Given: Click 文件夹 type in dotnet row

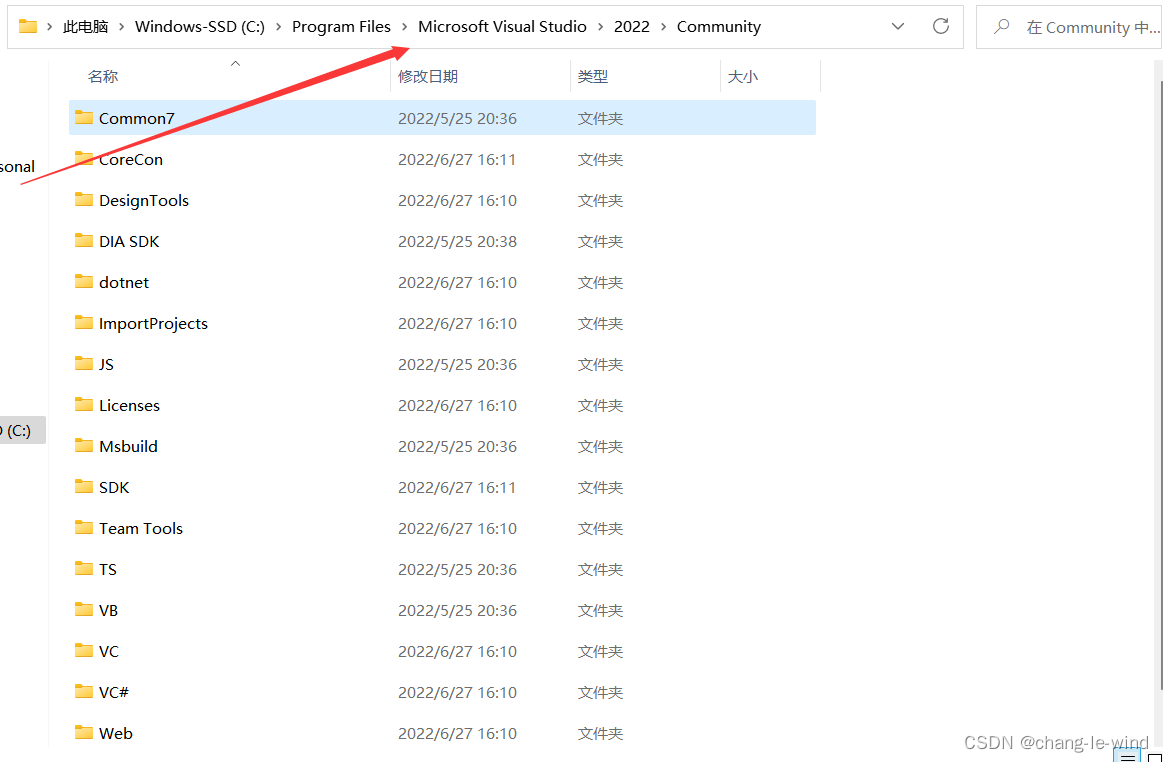Looking at the screenshot, I should click(600, 282).
